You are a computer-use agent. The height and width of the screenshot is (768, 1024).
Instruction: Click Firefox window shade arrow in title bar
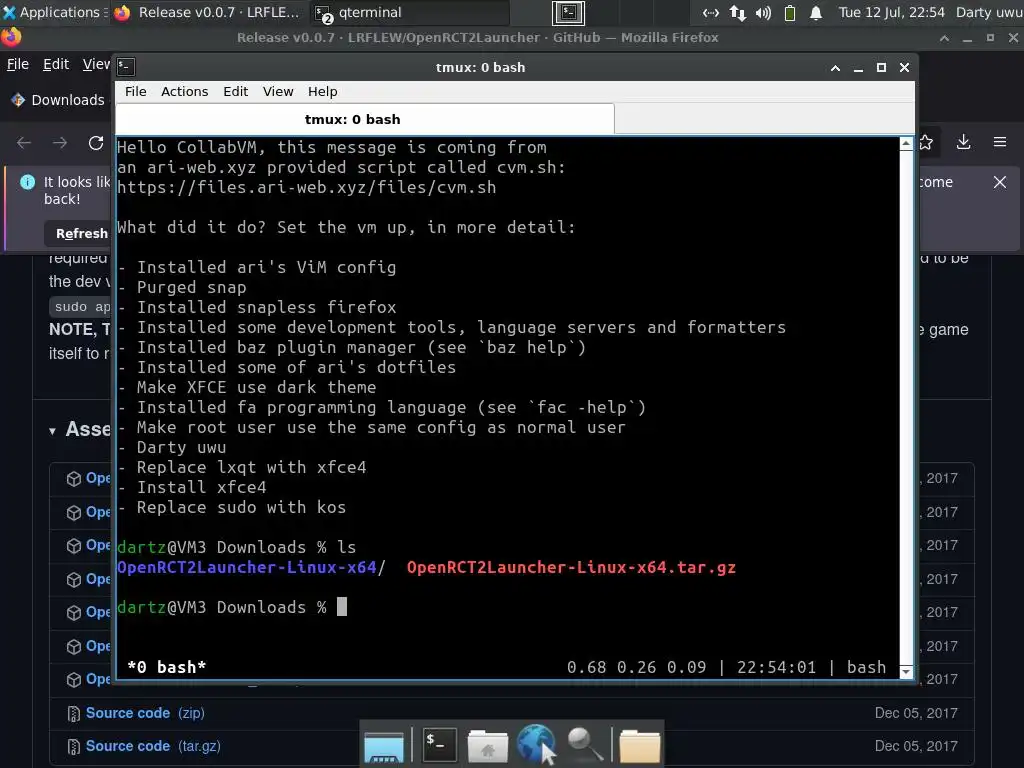pos(944,38)
